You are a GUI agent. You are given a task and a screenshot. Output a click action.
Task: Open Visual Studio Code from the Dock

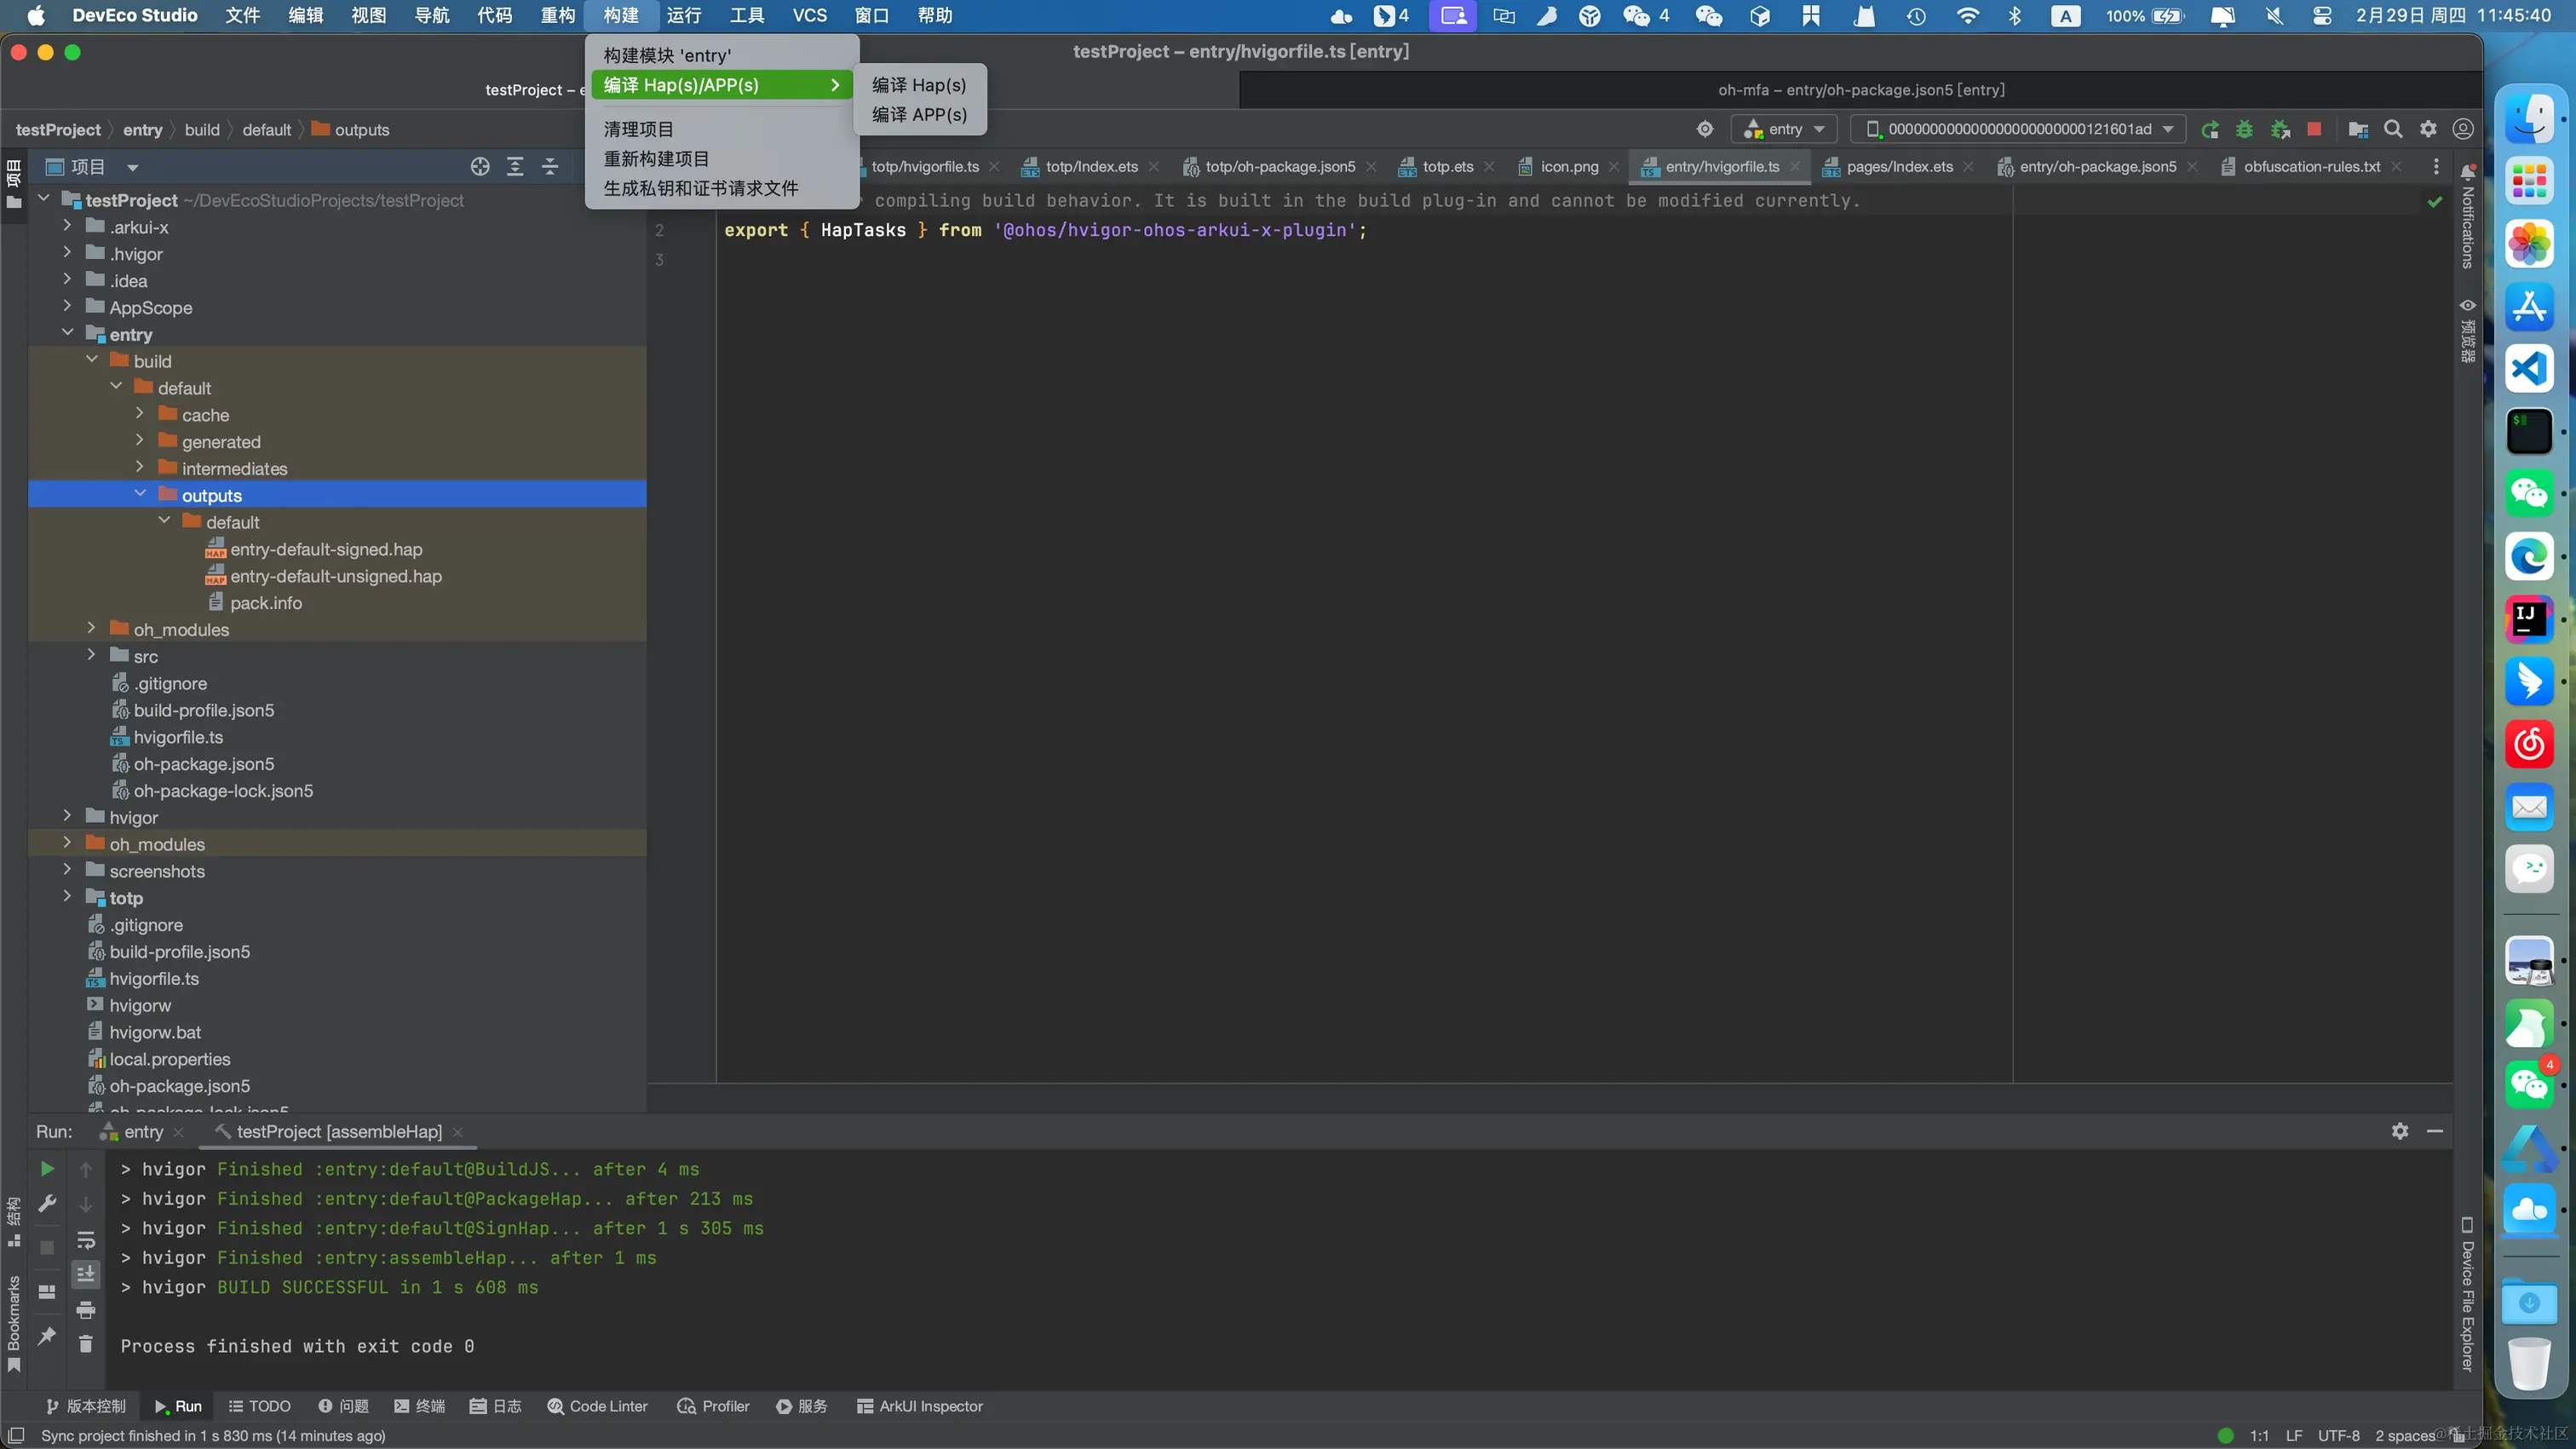pos(2529,368)
